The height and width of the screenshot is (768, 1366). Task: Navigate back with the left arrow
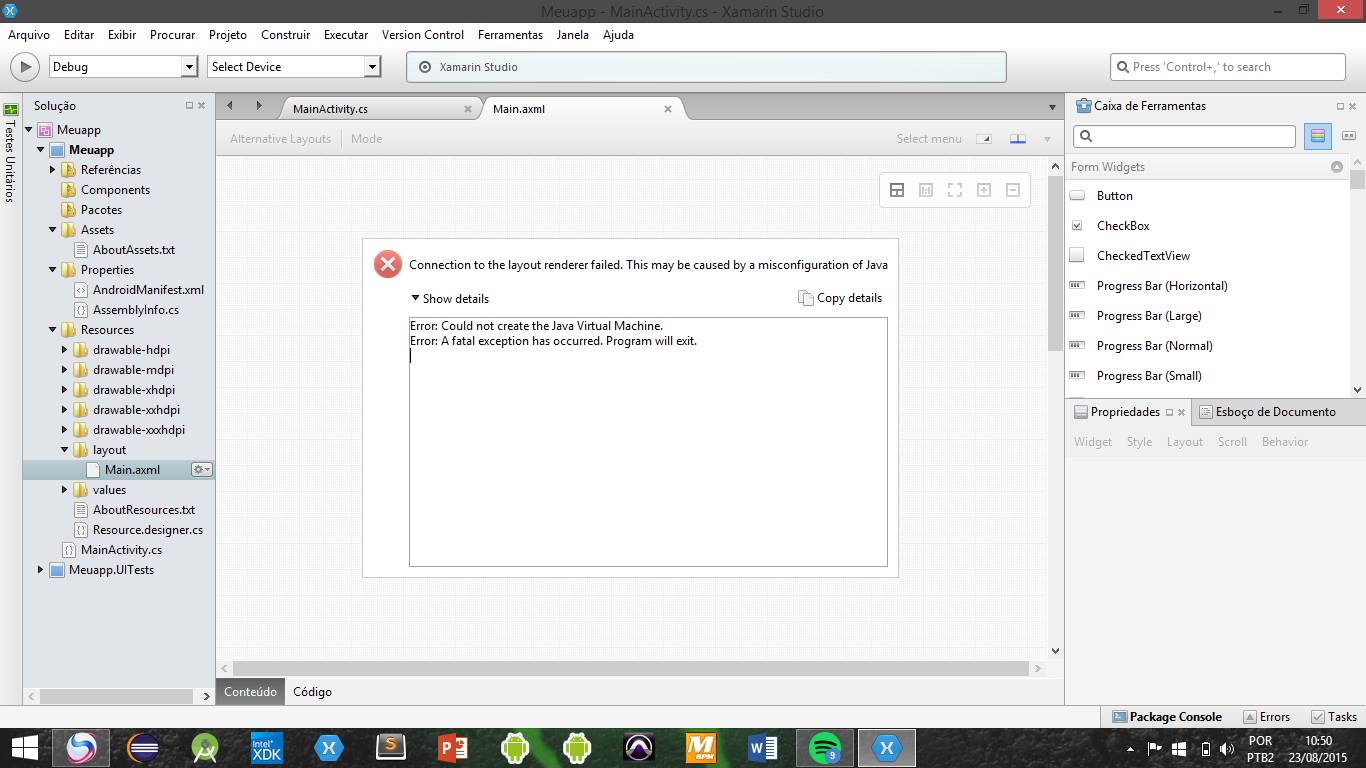pyautogui.click(x=230, y=106)
